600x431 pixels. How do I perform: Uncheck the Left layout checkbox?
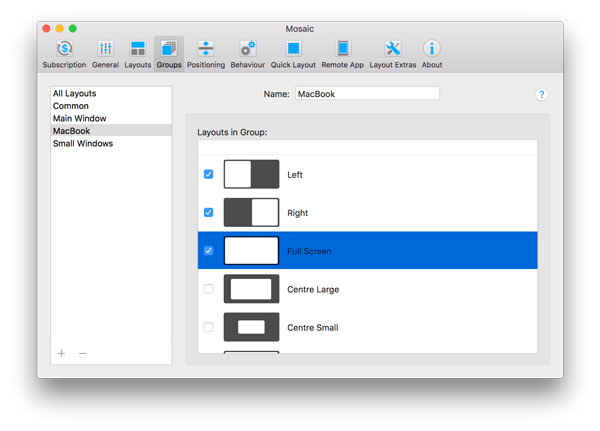click(208, 174)
